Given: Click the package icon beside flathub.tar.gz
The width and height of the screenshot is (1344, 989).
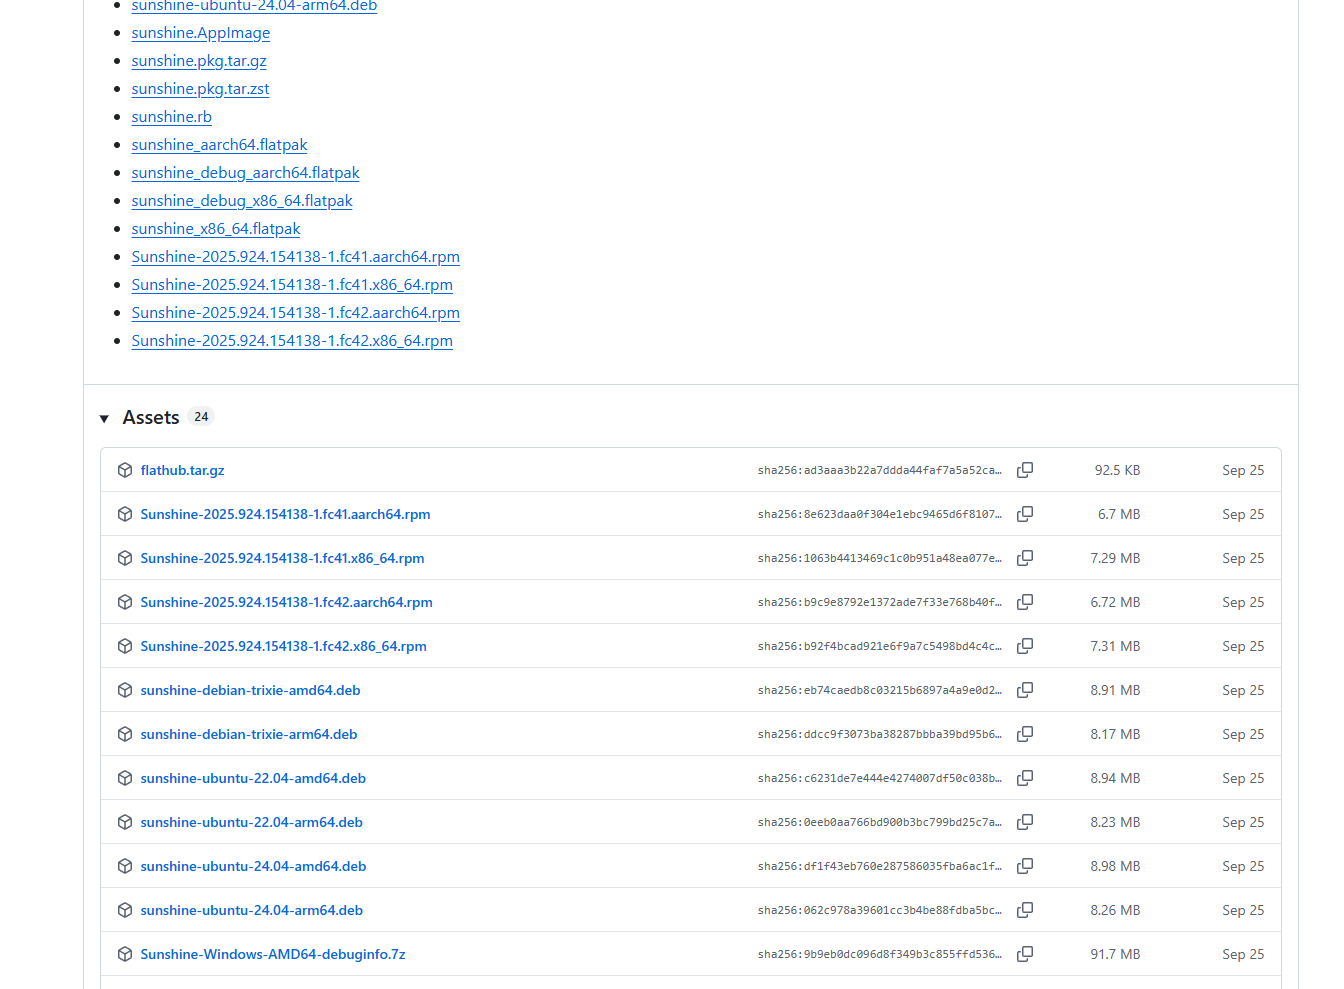Looking at the screenshot, I should tap(124, 470).
